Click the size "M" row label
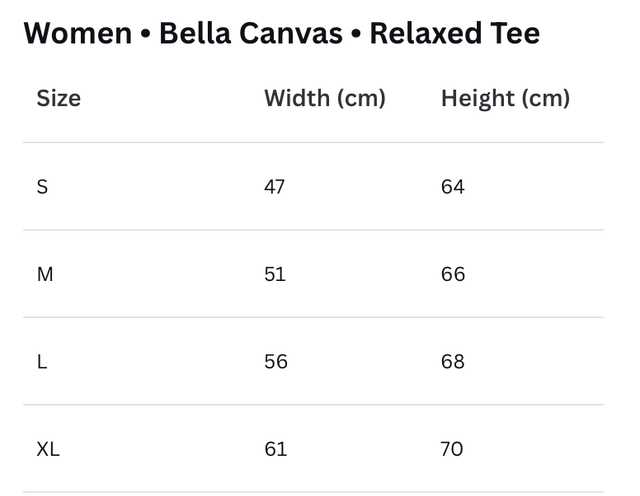Image resolution: width=640 pixels, height=496 pixels. point(45,274)
